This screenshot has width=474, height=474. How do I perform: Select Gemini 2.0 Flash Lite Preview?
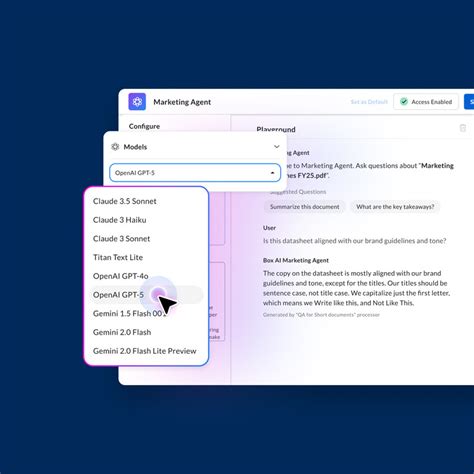point(145,351)
